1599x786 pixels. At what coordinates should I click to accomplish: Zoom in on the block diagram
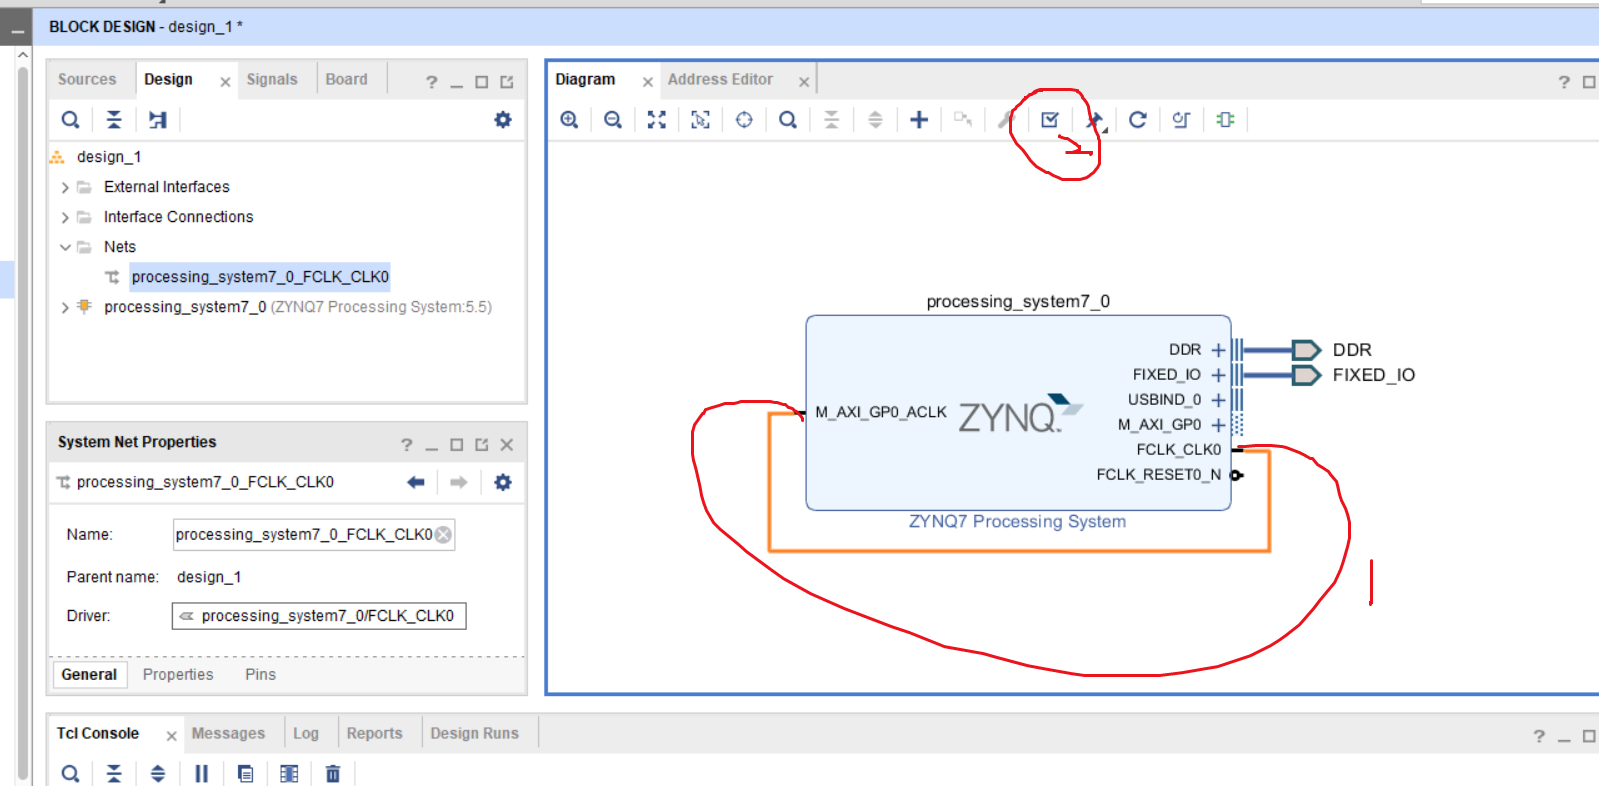(x=569, y=120)
